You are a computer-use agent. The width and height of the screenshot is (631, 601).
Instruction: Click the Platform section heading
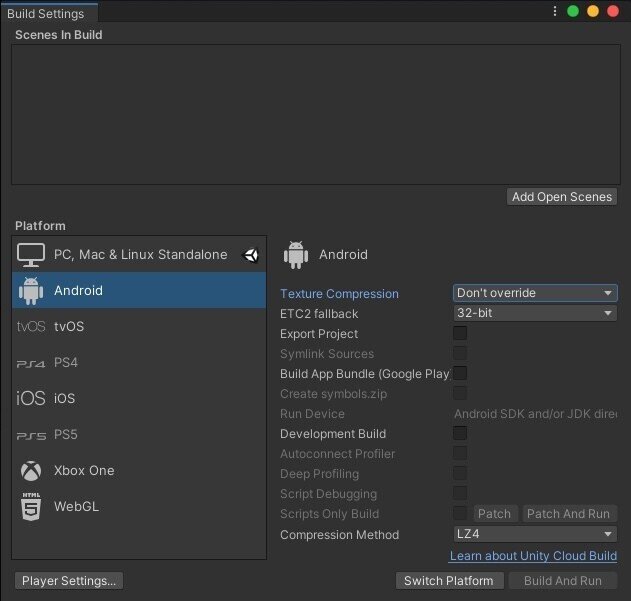(x=40, y=226)
